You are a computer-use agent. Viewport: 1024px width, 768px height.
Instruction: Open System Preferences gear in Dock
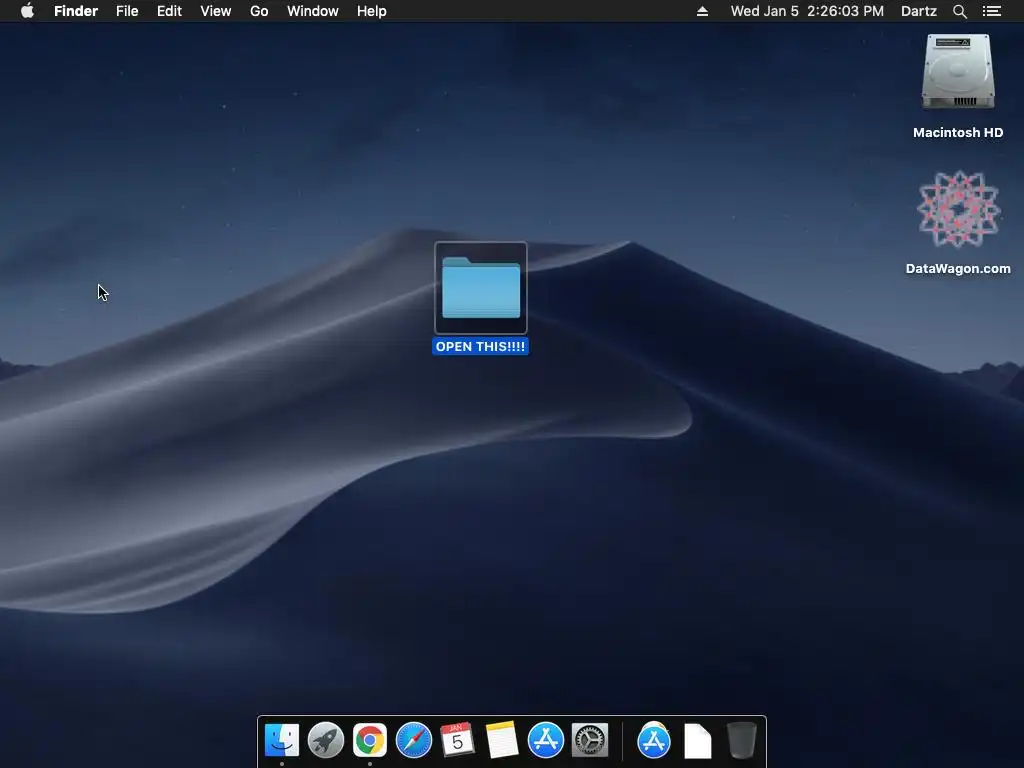point(590,741)
